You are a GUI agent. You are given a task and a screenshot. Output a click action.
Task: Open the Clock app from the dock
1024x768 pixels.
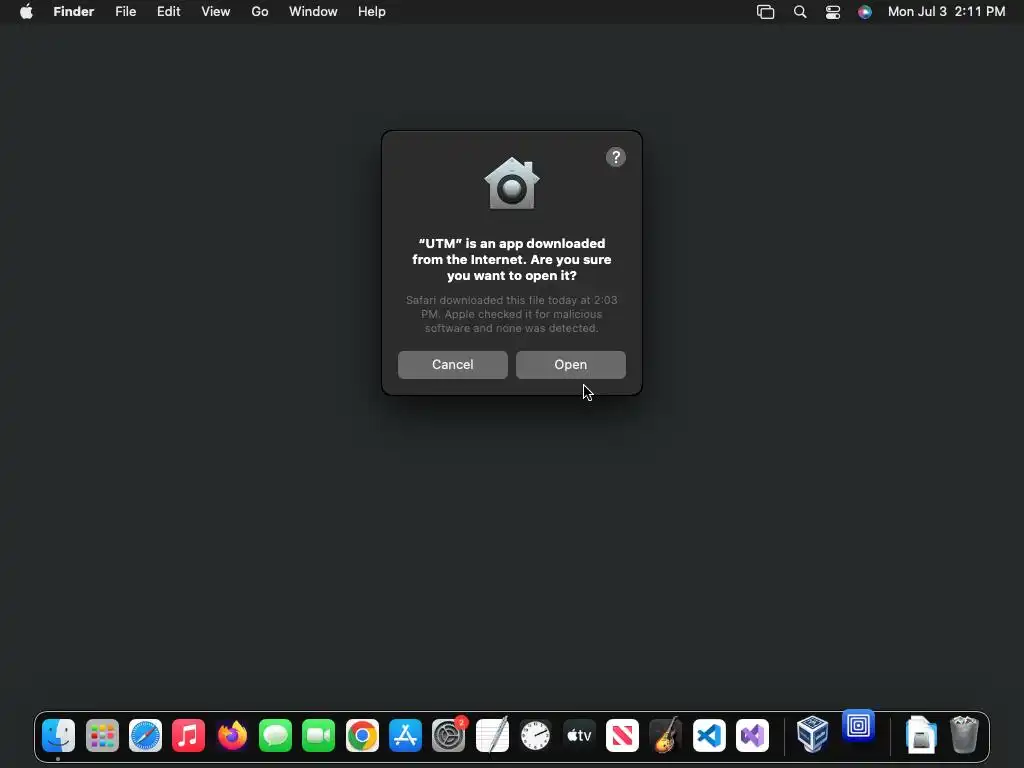[x=535, y=735]
